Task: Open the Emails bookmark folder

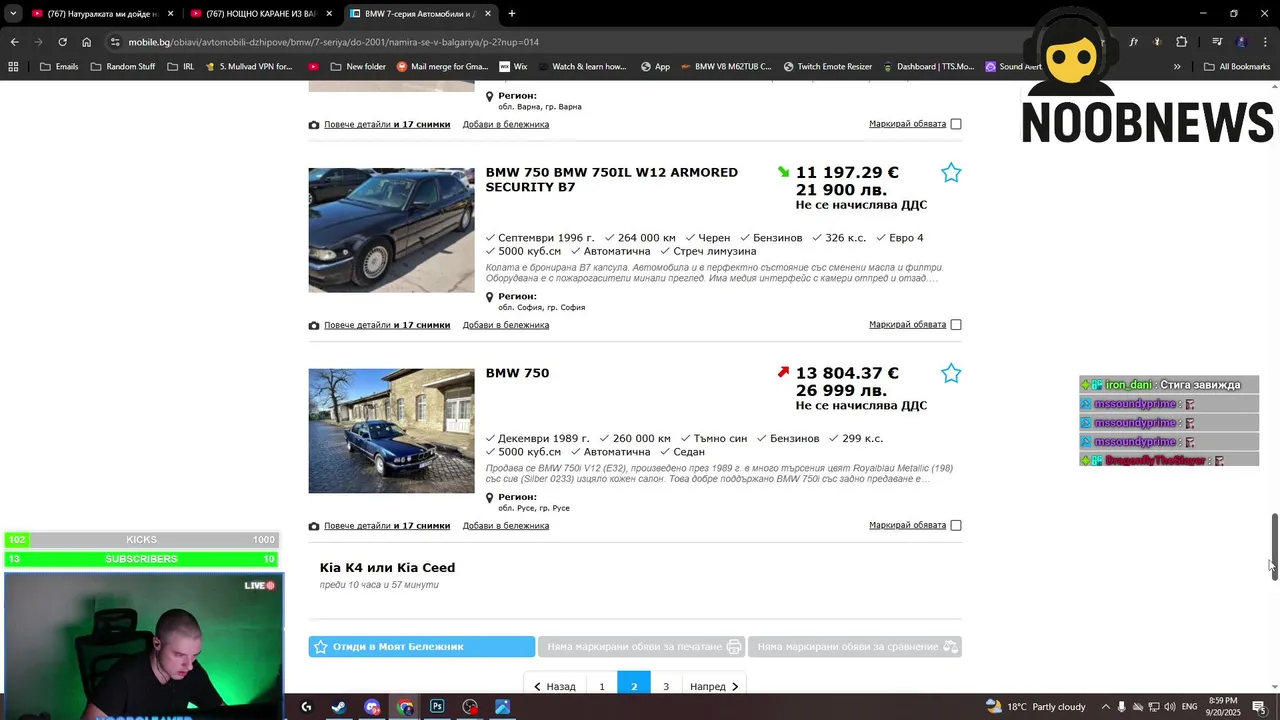Action: [59, 67]
